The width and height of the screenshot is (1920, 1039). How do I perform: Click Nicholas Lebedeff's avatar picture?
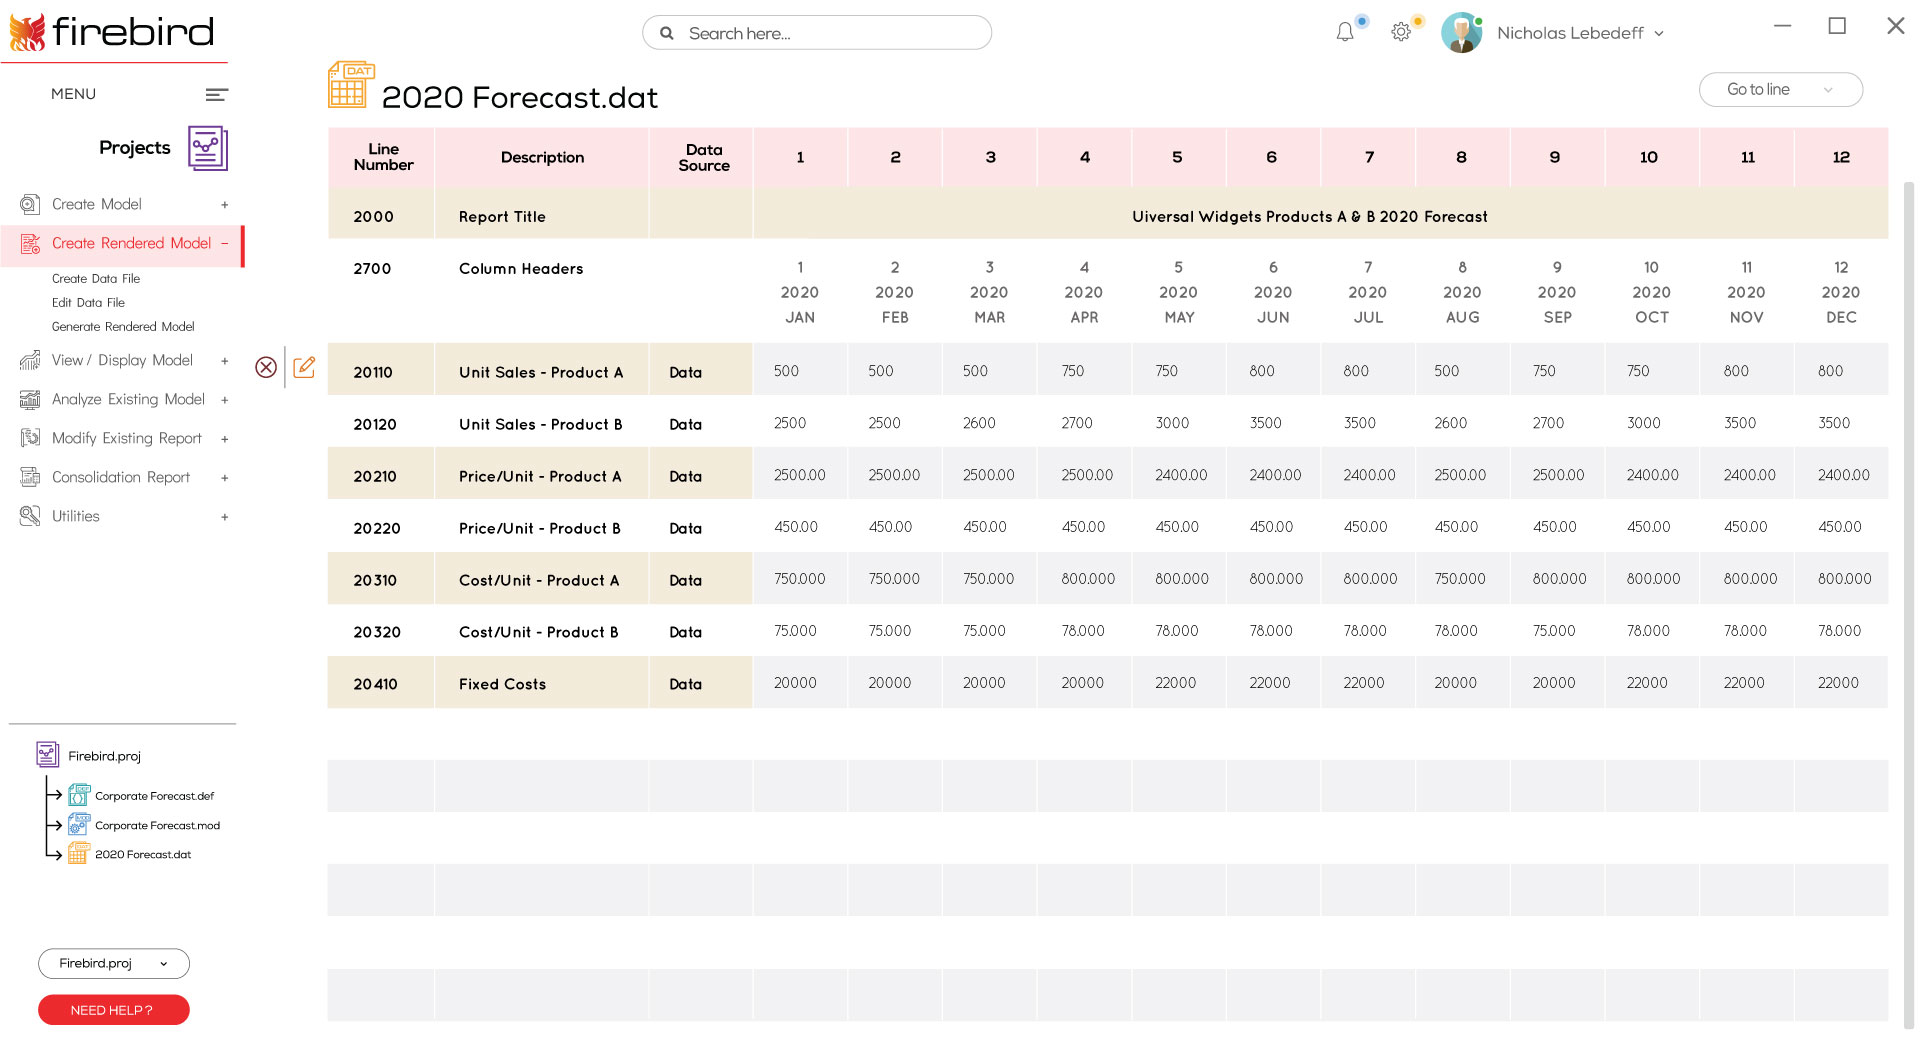(1461, 33)
